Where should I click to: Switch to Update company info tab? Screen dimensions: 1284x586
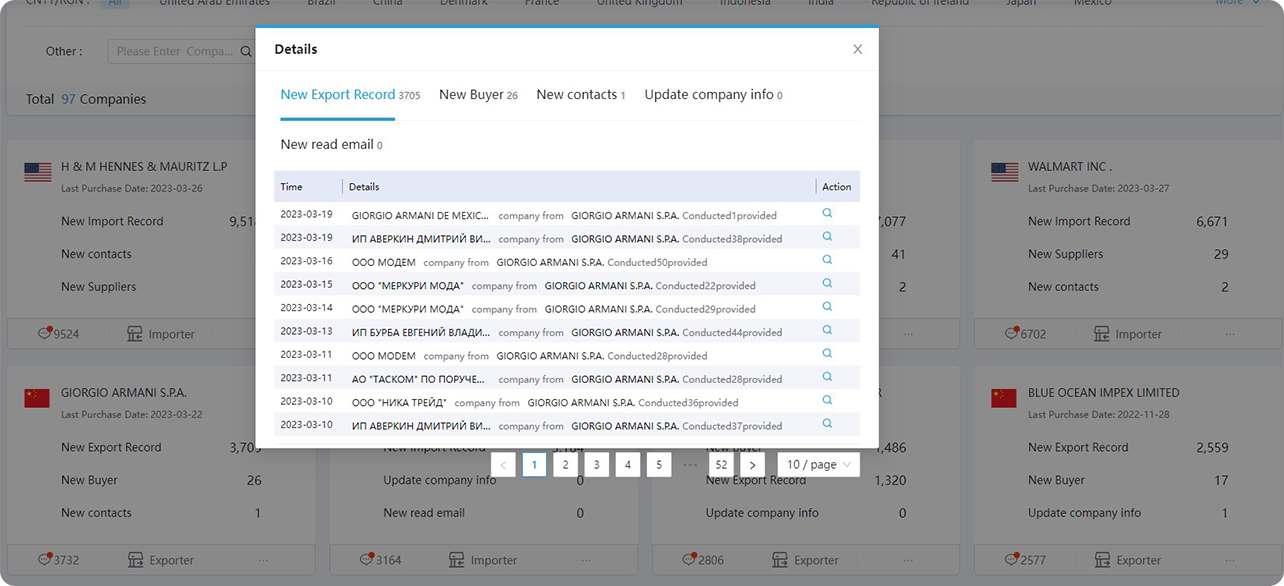[713, 95]
